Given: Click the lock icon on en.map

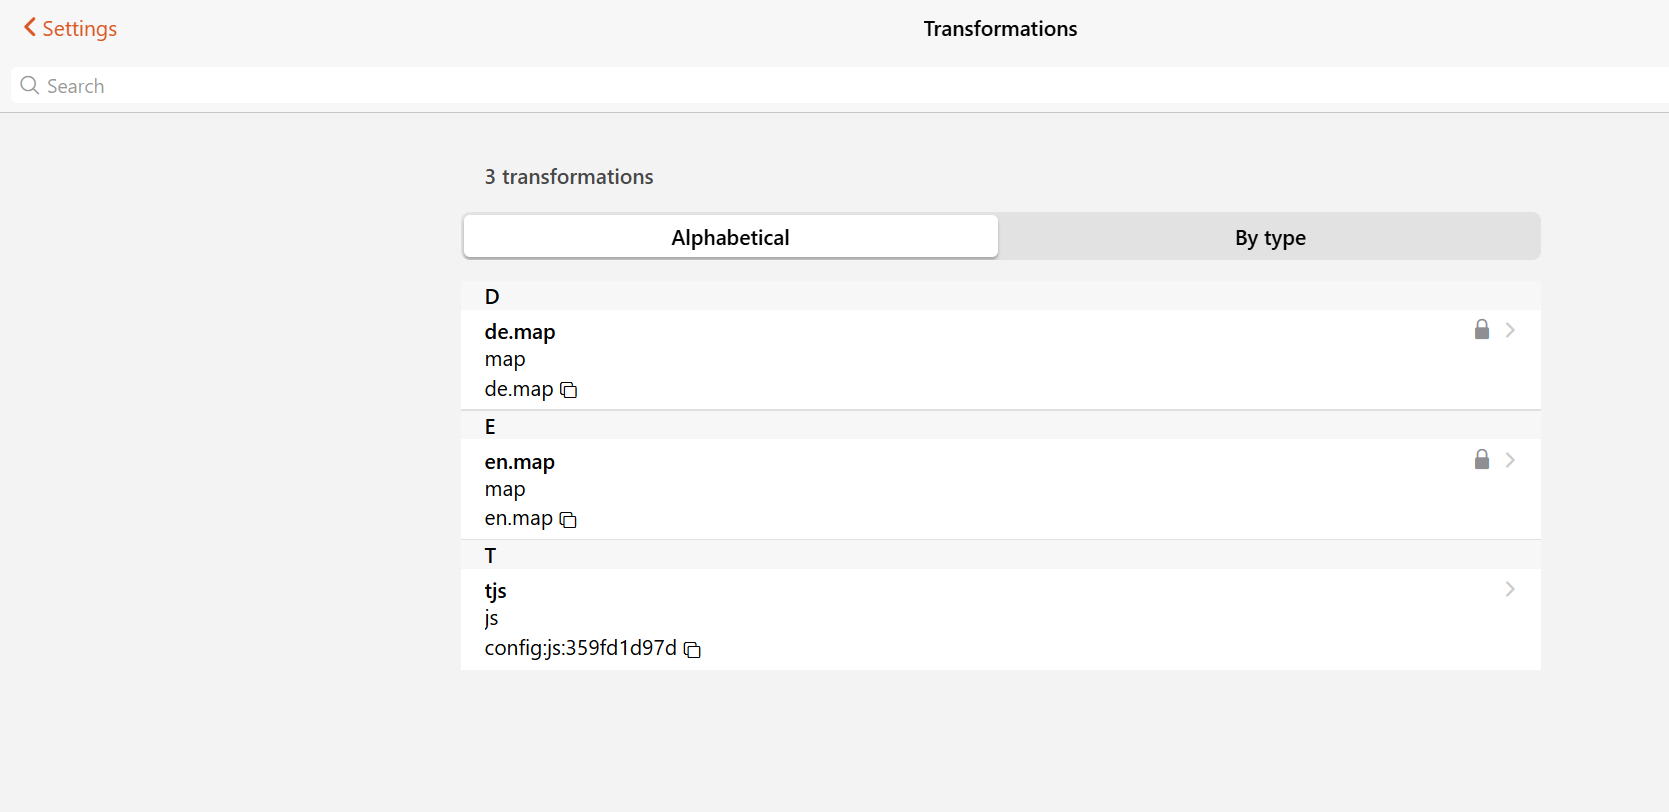Looking at the screenshot, I should coord(1482,460).
